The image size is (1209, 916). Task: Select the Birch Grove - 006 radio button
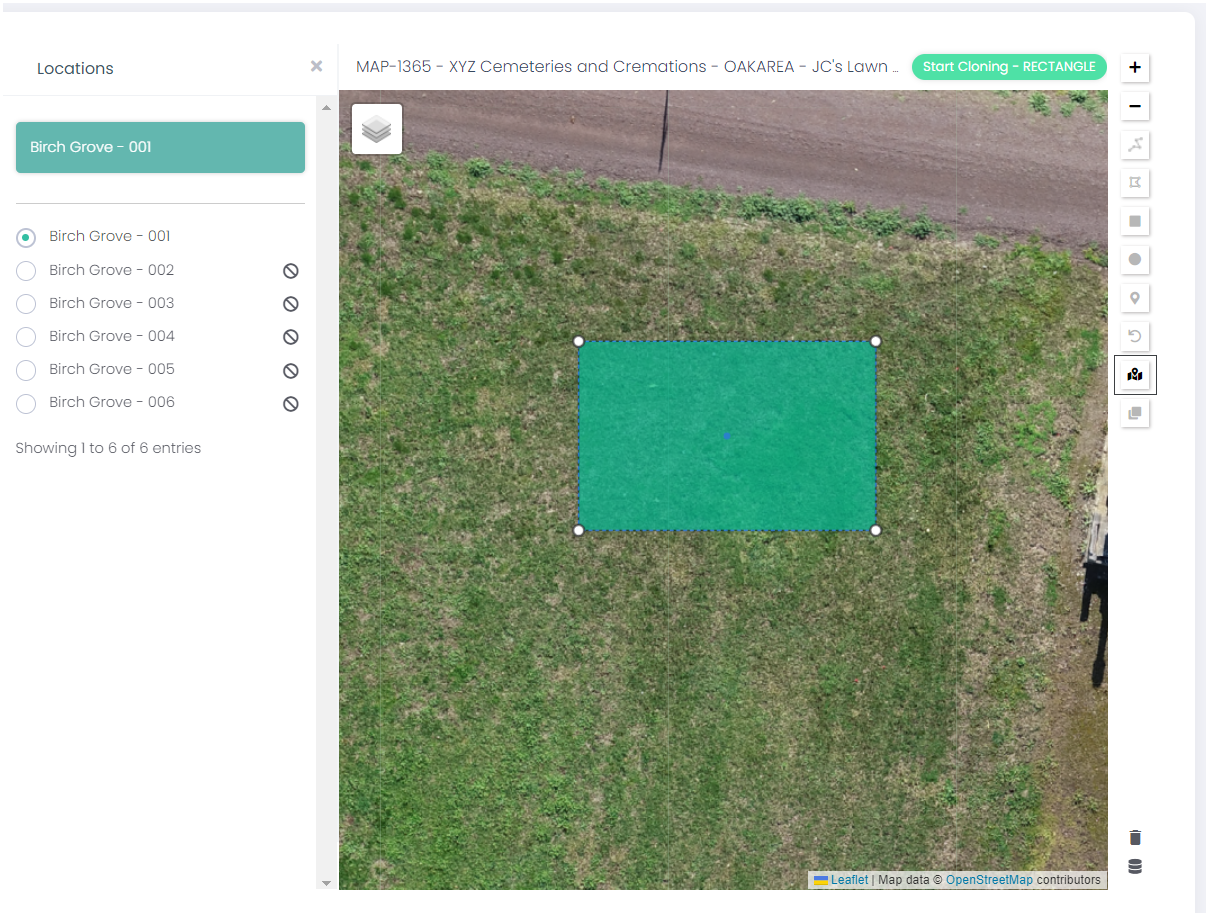point(26,403)
